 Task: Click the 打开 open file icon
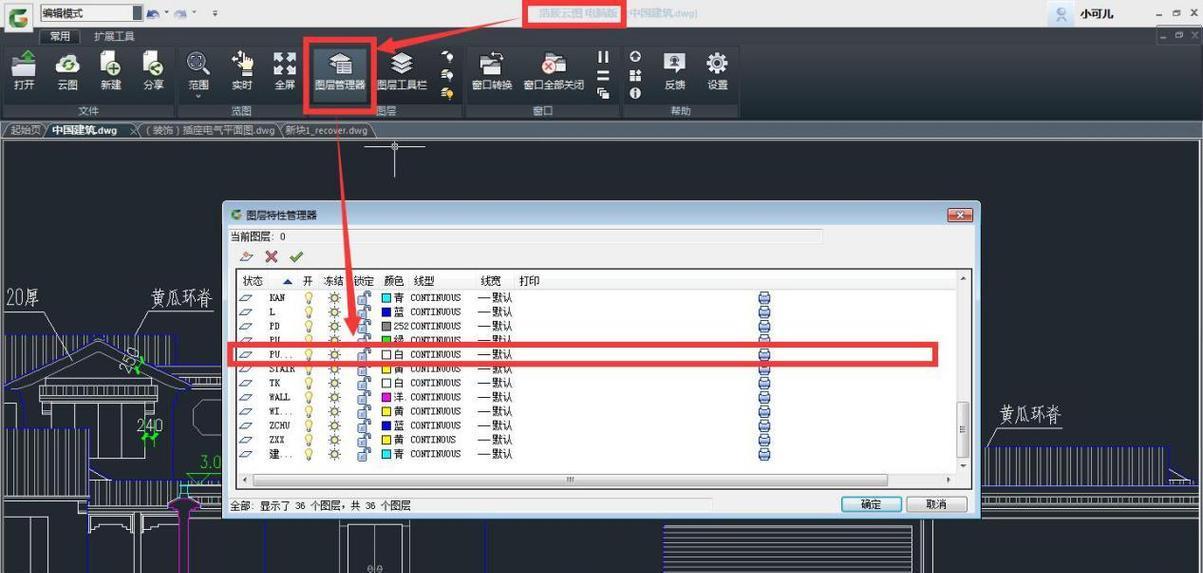coord(24,71)
